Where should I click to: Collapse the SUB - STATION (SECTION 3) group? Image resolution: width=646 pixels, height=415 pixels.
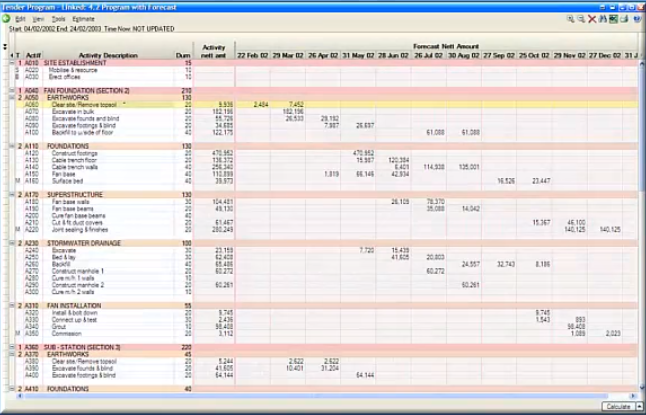[12, 346]
